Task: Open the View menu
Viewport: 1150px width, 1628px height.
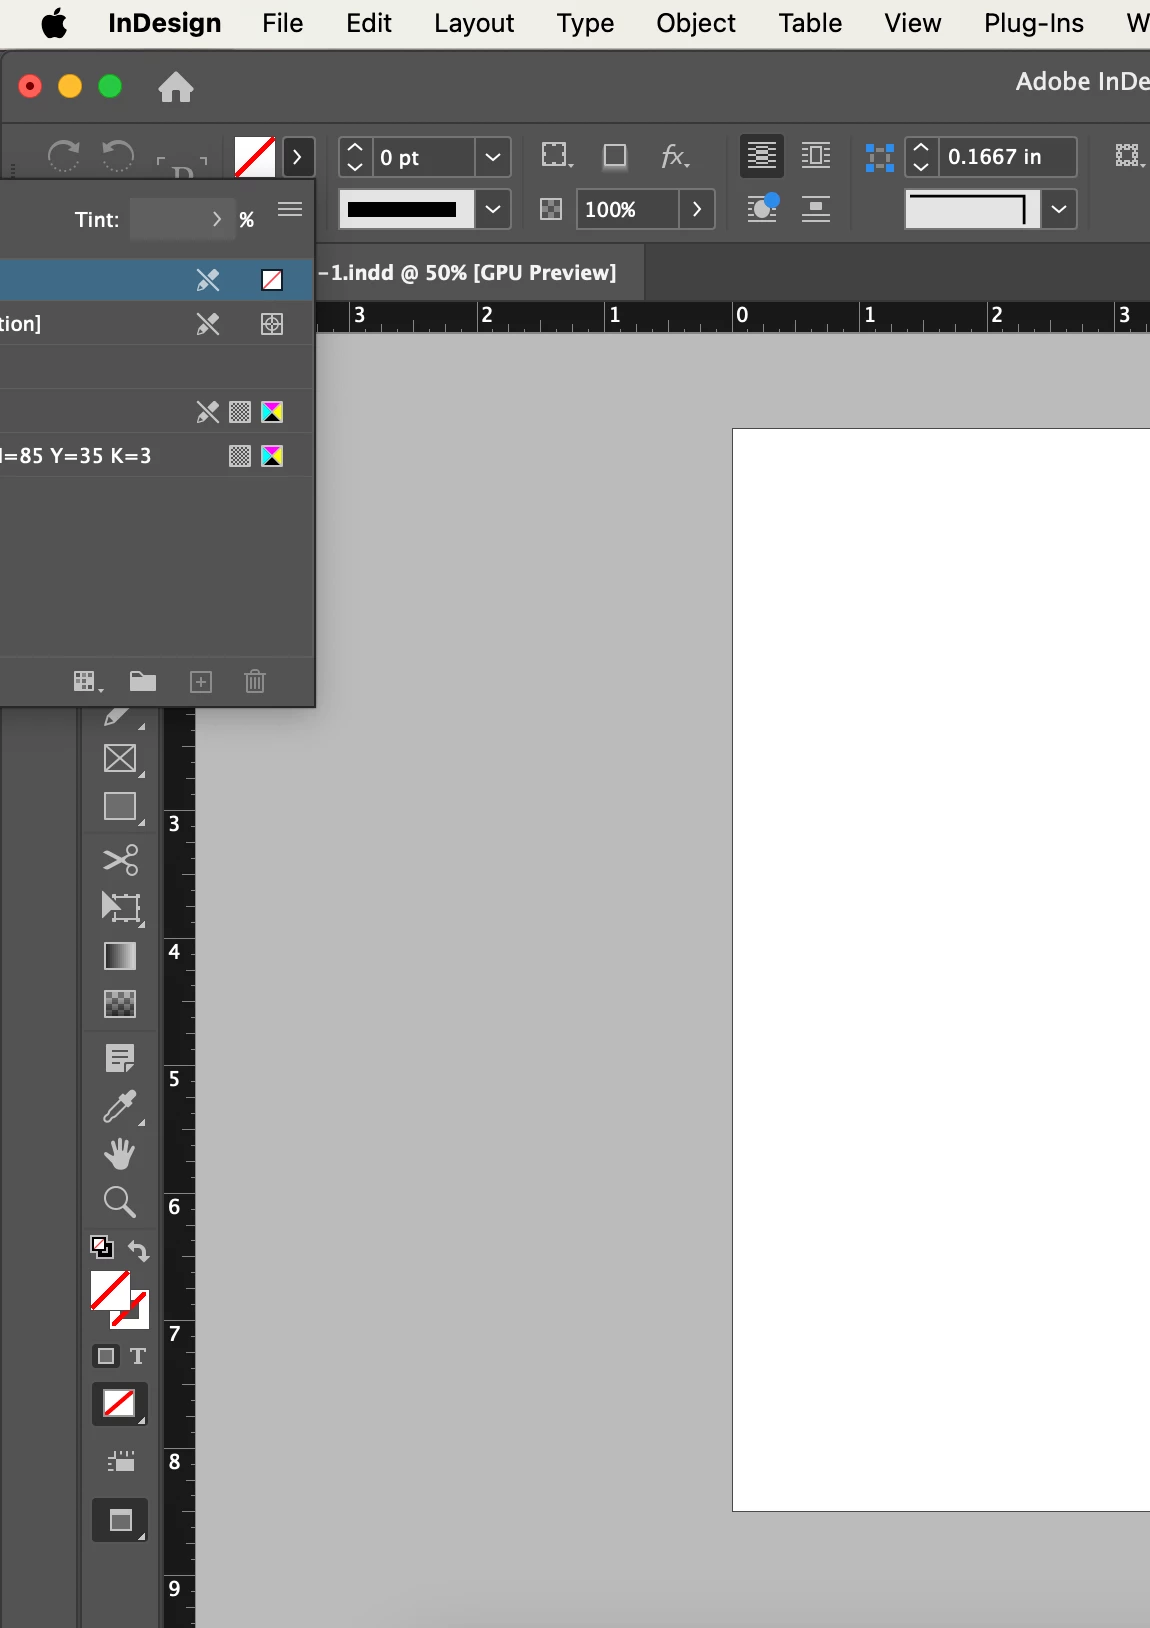Action: click(x=912, y=23)
